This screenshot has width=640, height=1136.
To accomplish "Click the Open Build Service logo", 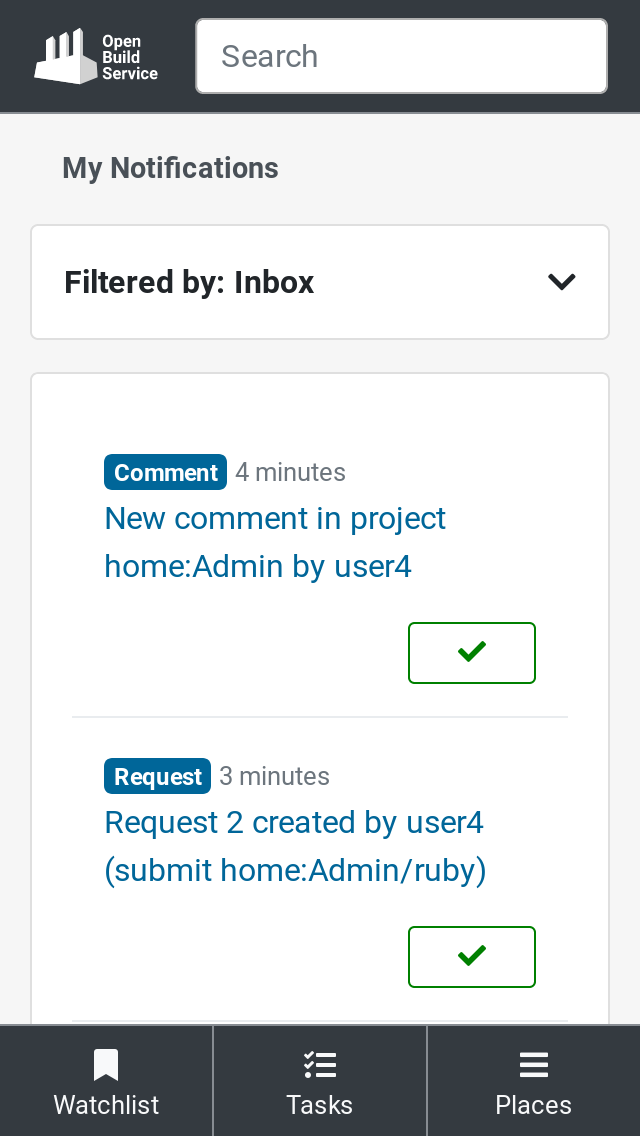I will click(x=95, y=56).
